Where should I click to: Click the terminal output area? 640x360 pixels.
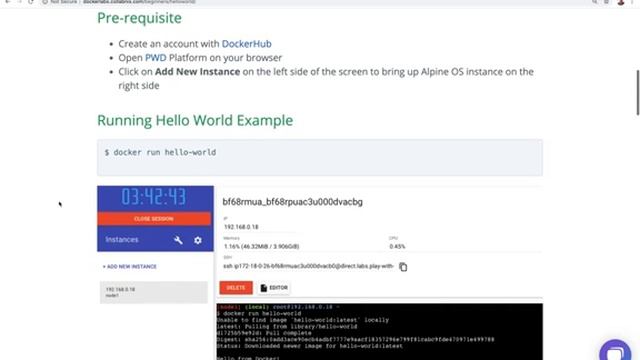[x=380, y=331]
